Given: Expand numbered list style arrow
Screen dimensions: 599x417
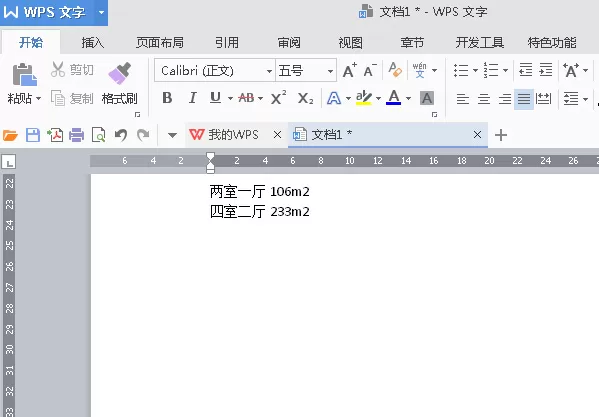Looking at the screenshot, I should 505,70.
